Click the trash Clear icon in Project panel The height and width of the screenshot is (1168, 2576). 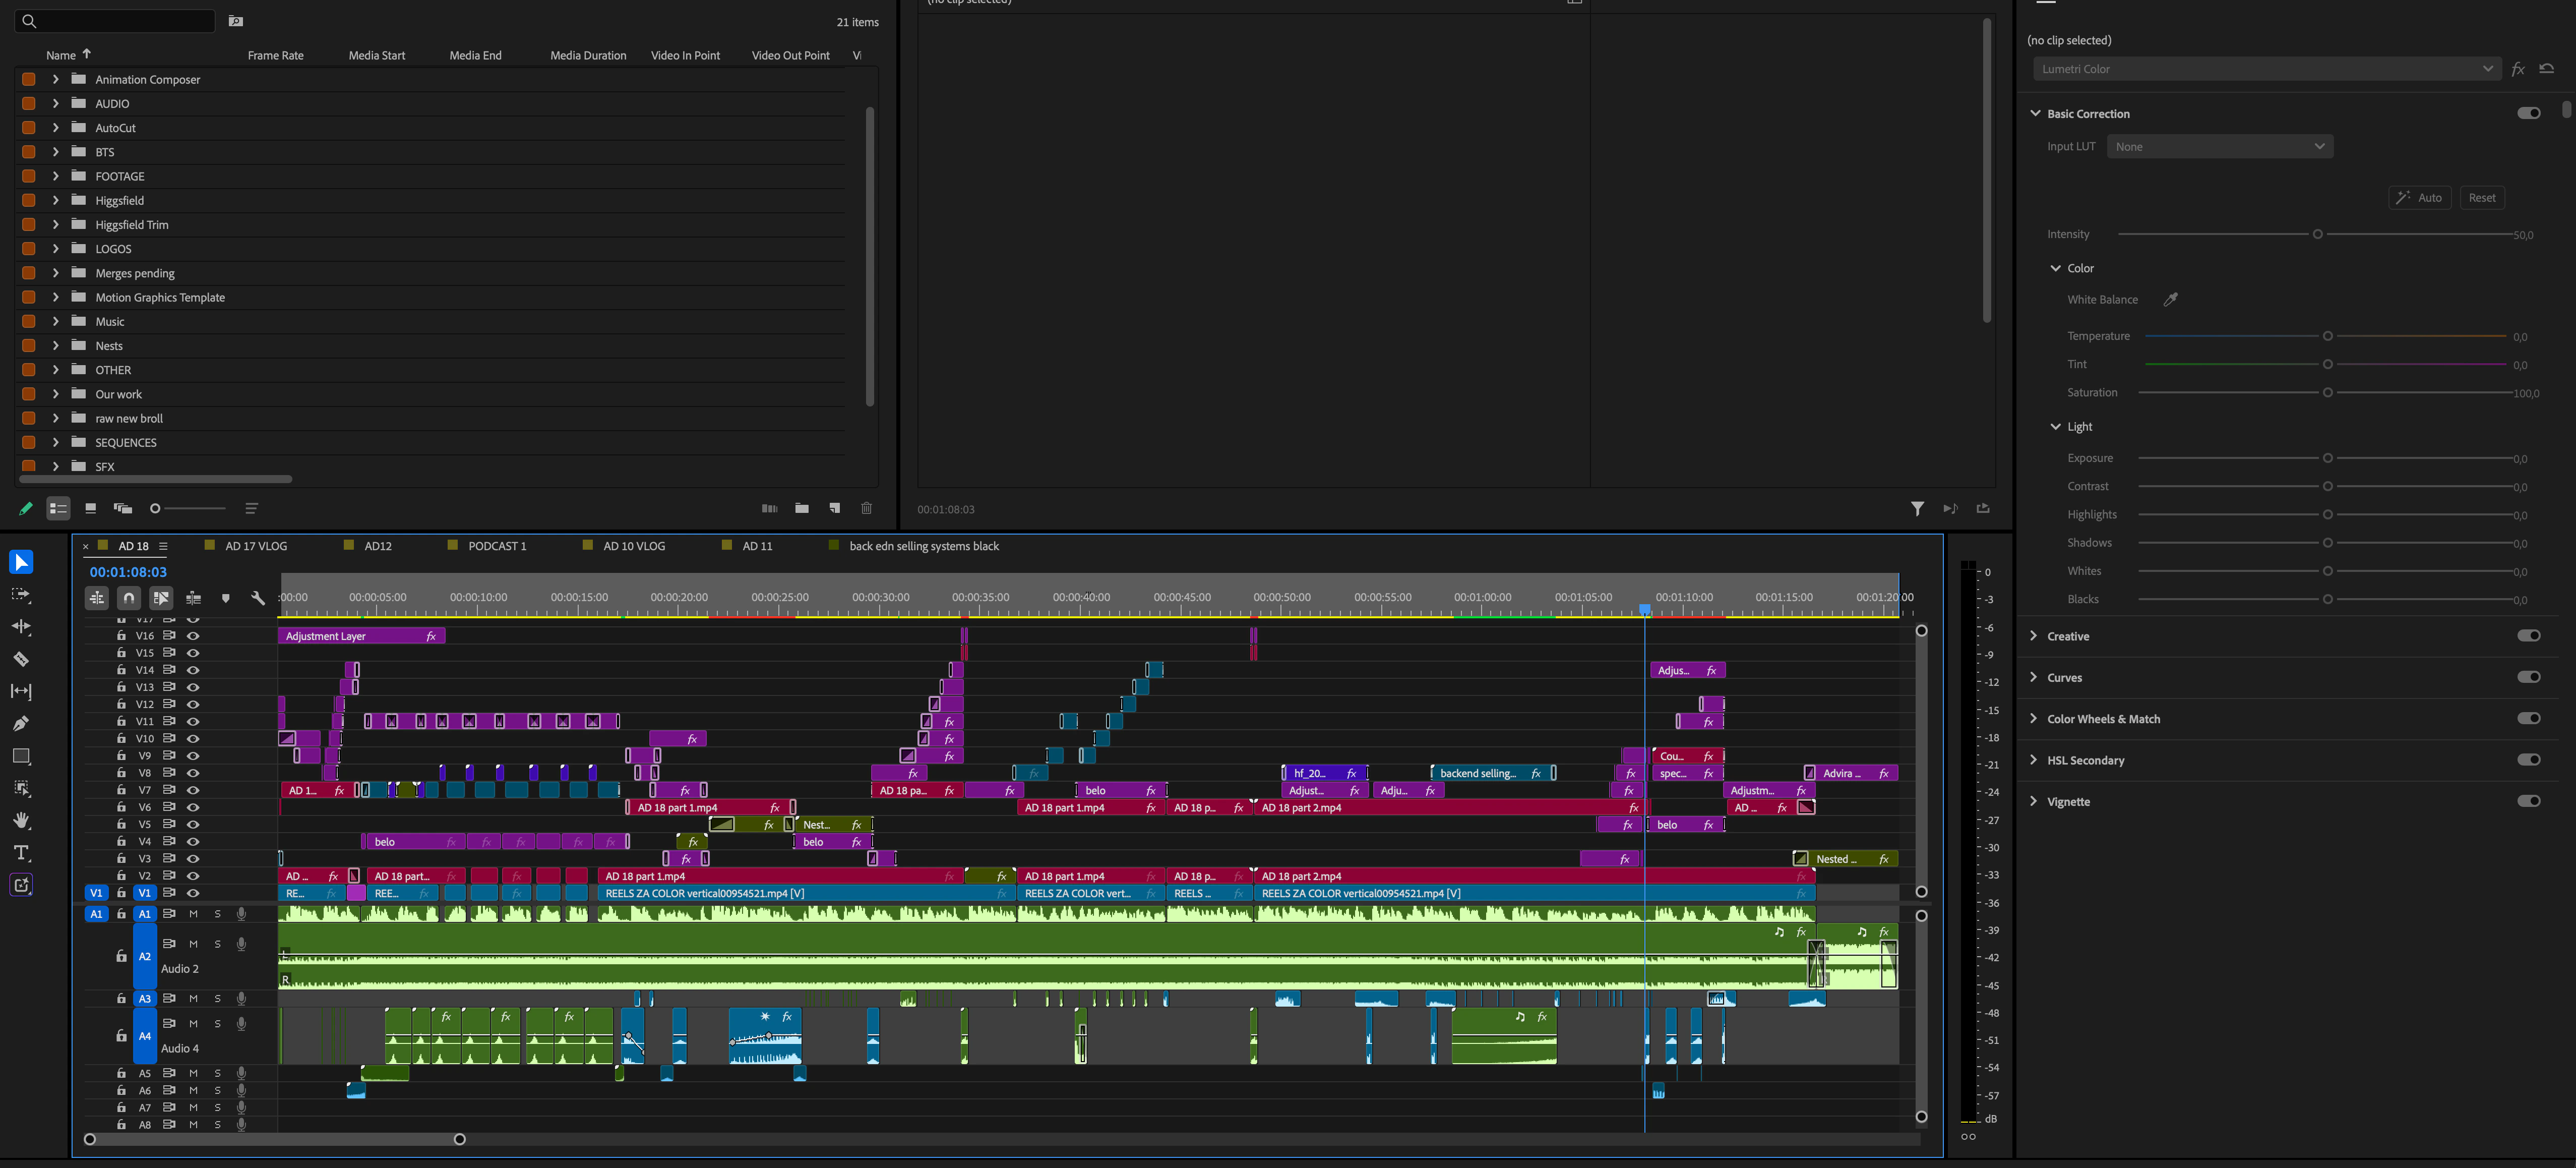(867, 508)
